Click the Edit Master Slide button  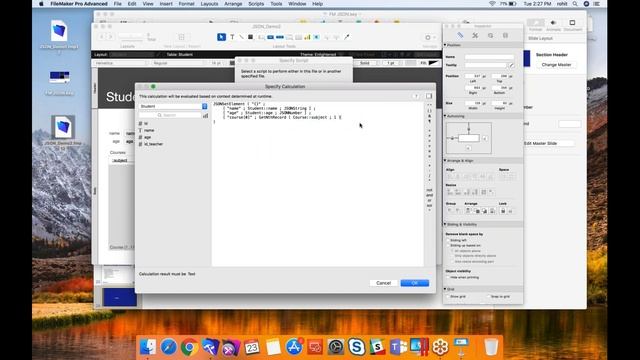tap(548, 143)
